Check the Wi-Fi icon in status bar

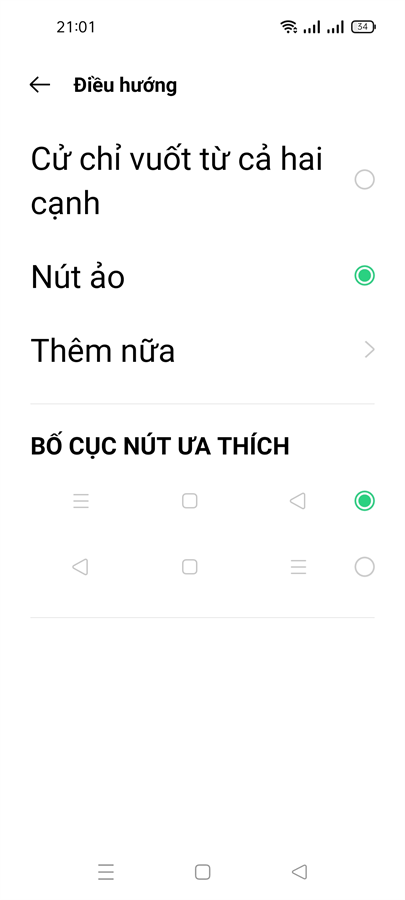(289, 26)
